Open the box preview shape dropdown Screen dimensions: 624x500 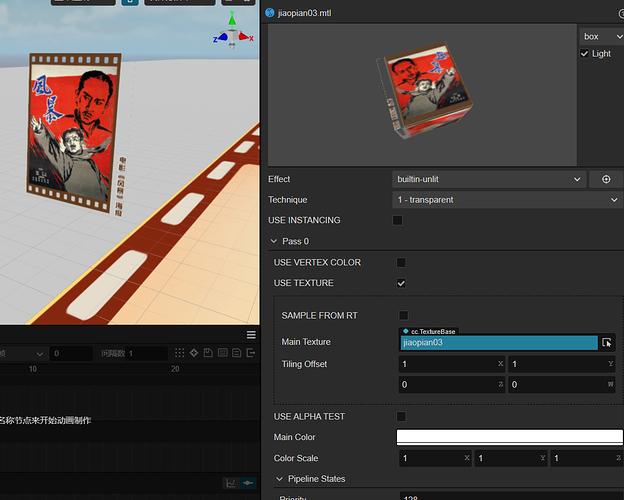tap(601, 36)
